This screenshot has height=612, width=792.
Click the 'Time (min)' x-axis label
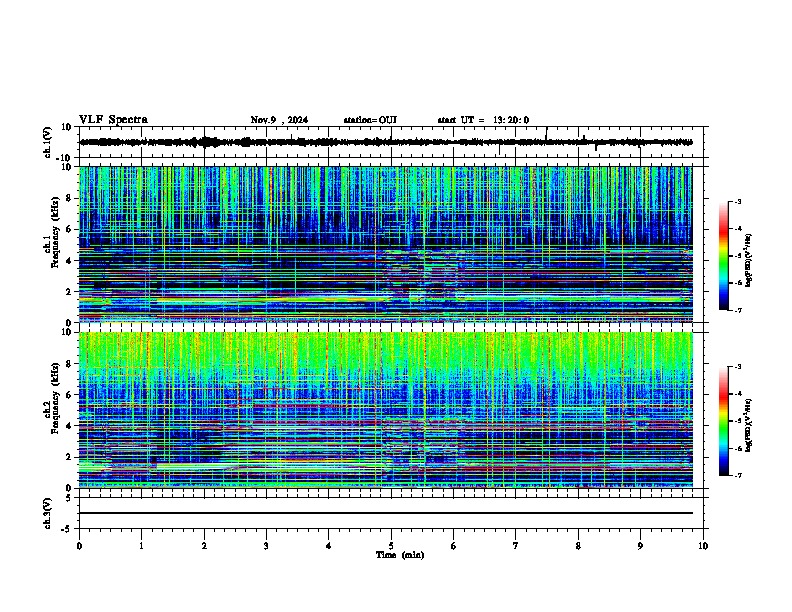coord(400,555)
